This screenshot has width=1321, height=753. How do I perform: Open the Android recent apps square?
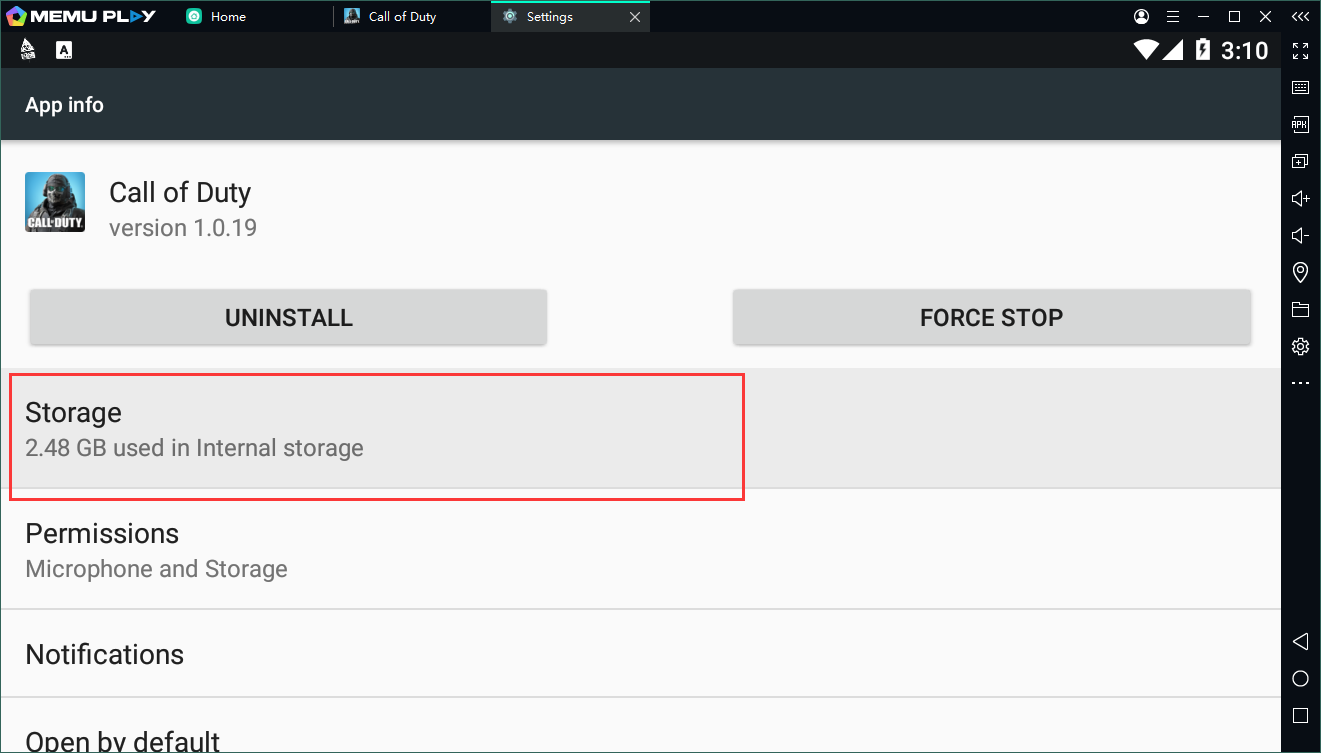[x=1300, y=716]
